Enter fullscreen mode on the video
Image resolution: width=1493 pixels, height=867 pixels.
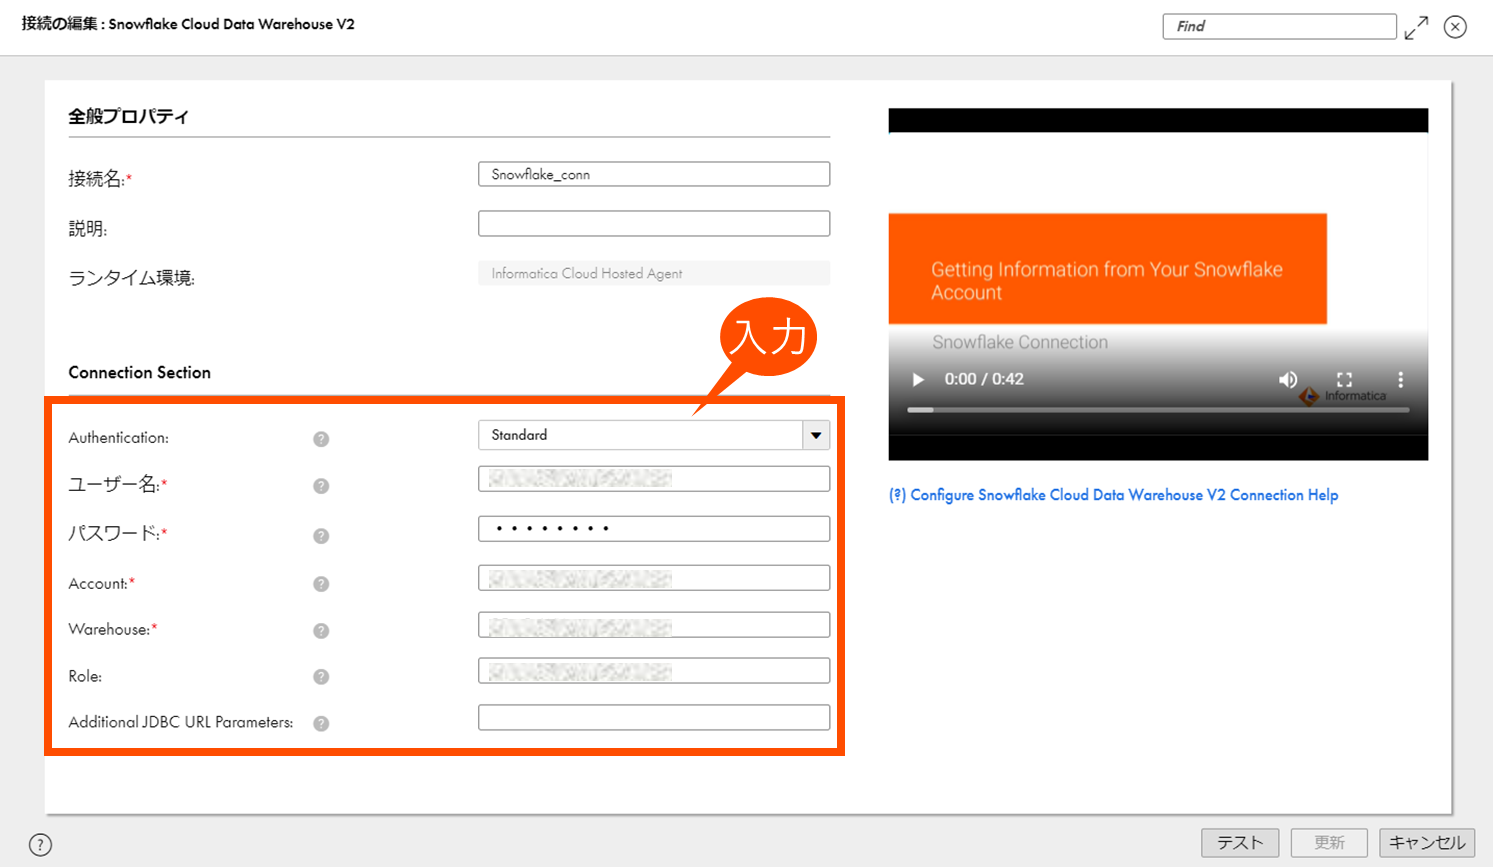tap(1344, 379)
